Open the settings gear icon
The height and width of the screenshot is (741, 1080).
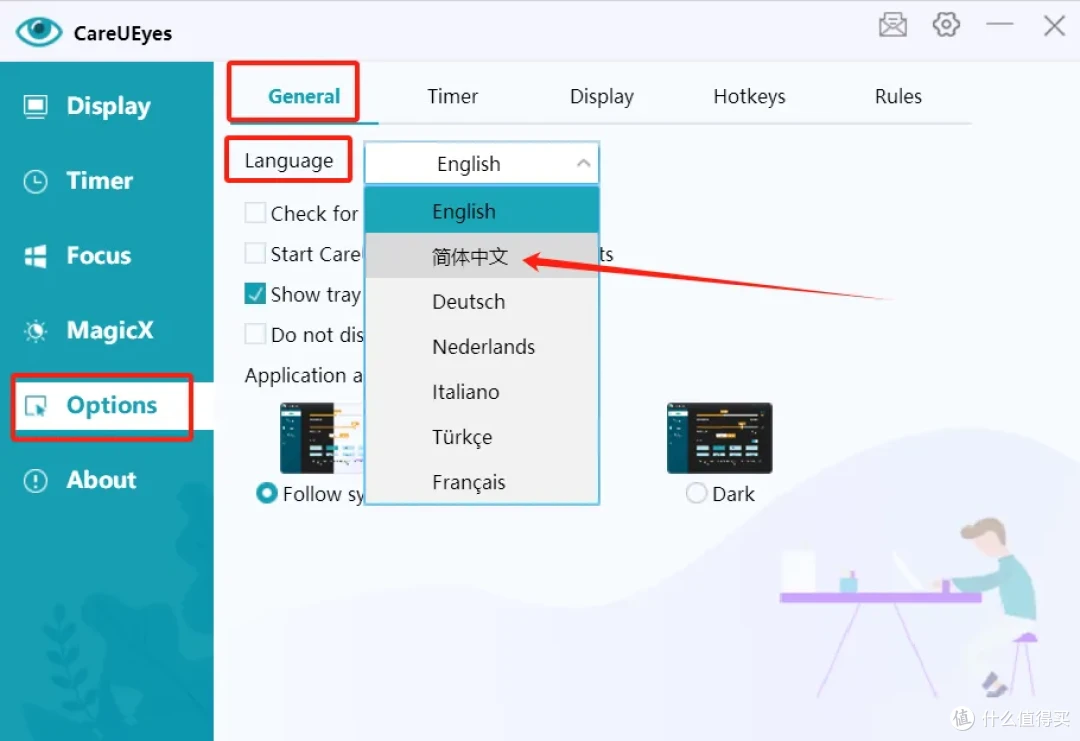pyautogui.click(x=946, y=25)
